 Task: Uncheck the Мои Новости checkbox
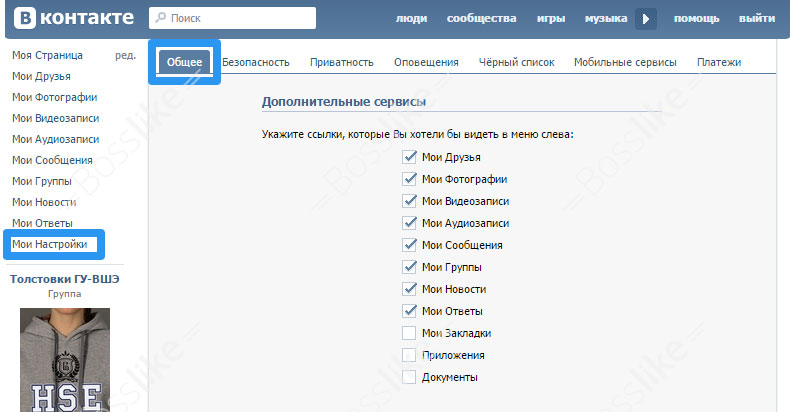pos(409,289)
